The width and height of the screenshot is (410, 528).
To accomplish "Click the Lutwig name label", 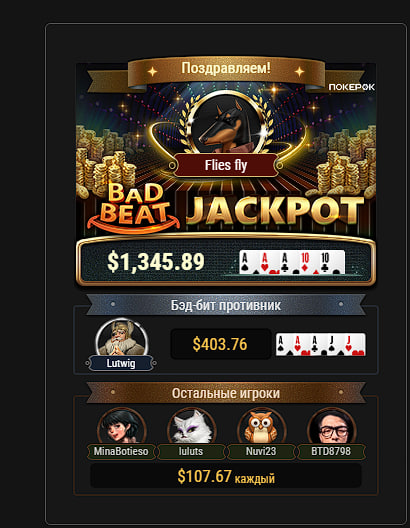I will tap(121, 363).
